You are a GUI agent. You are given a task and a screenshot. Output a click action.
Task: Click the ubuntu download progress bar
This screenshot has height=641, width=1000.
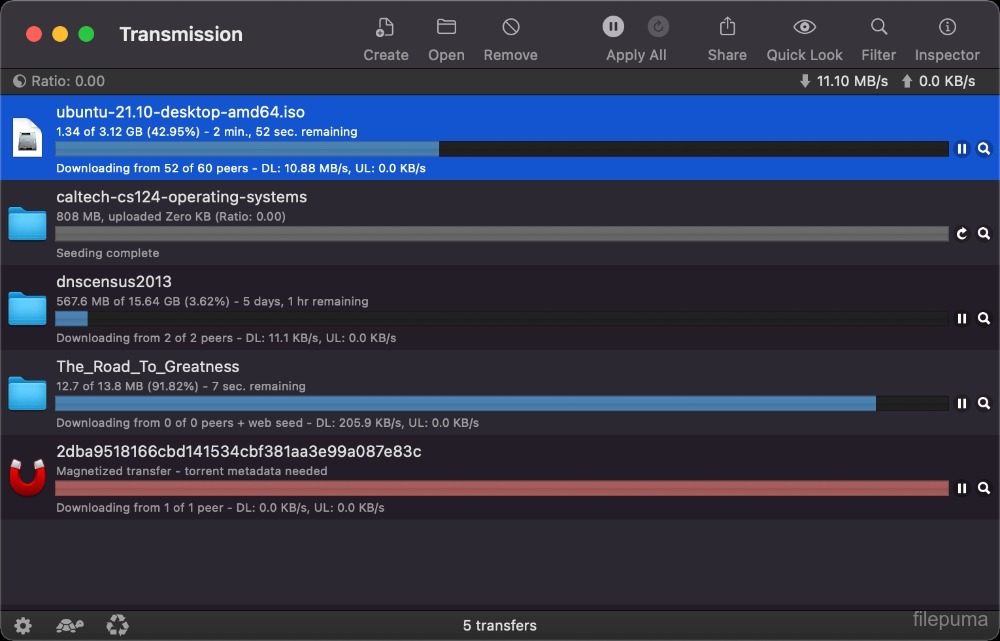500,149
